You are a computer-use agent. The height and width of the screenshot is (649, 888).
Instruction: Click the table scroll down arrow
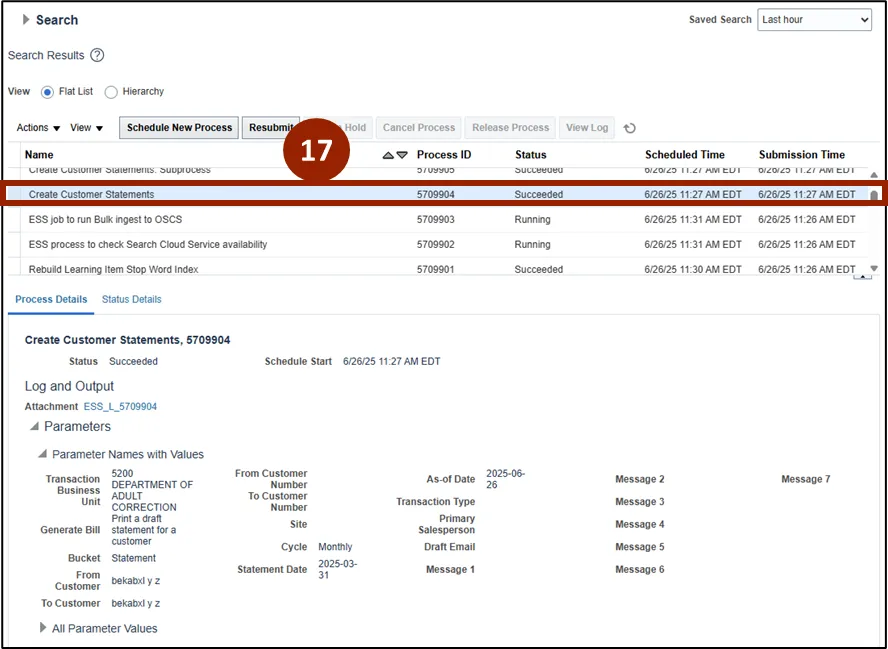click(874, 268)
